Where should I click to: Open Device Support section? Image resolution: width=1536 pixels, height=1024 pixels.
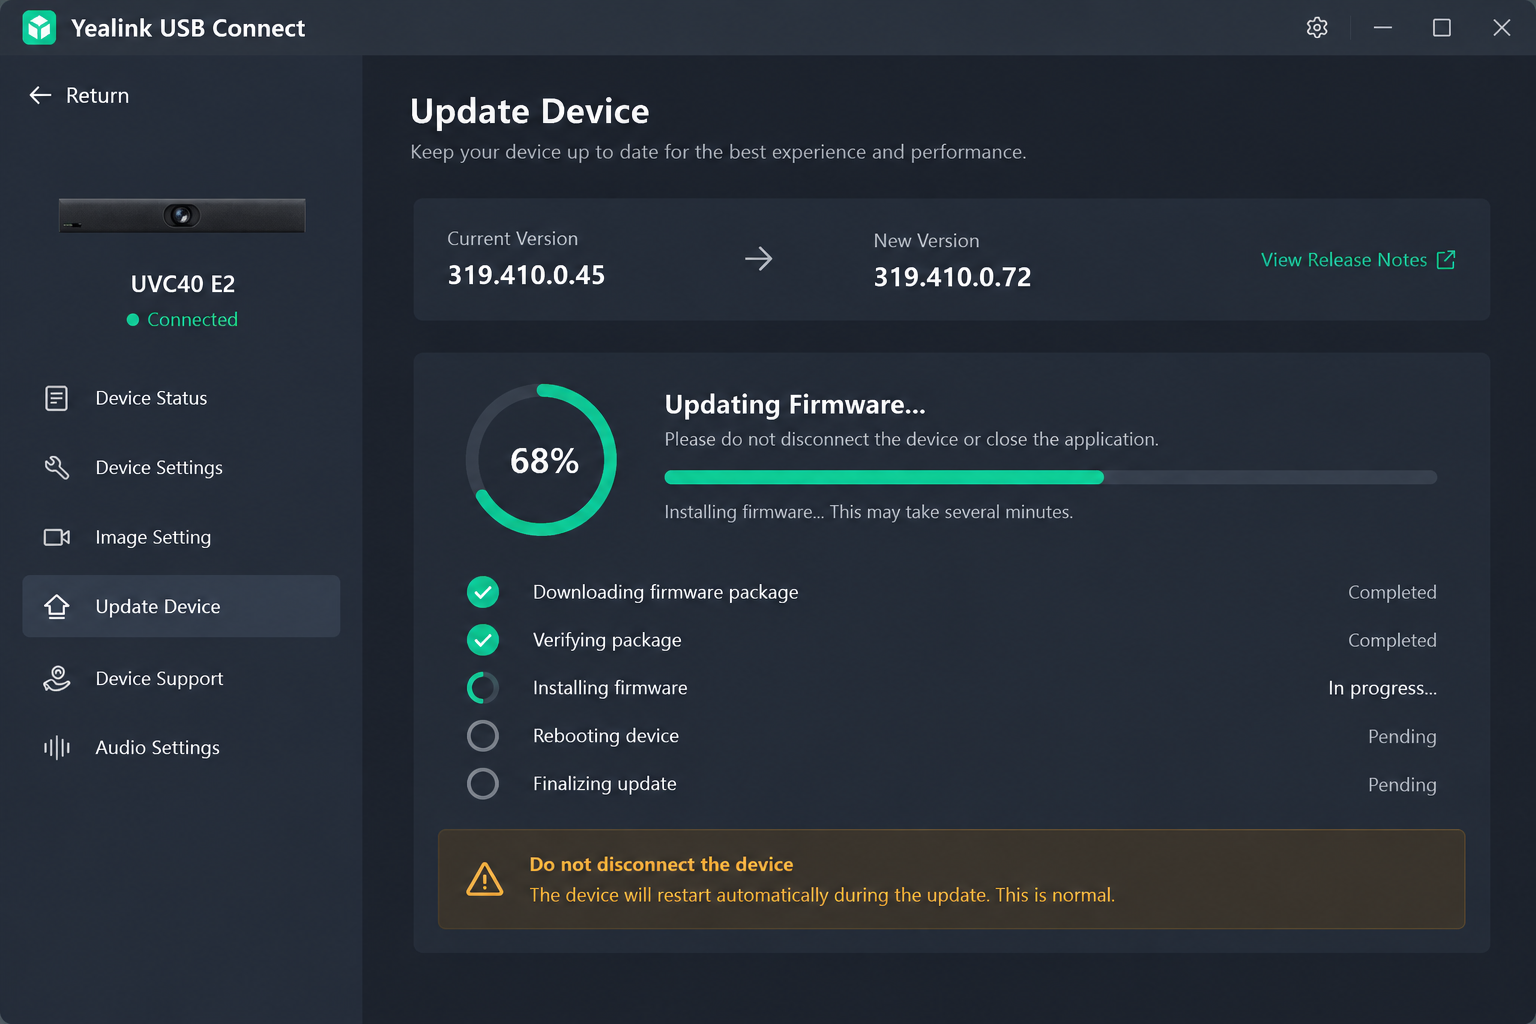tap(181, 678)
